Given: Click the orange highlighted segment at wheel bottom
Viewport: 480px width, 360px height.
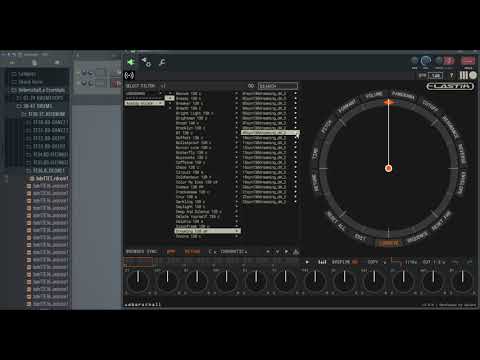Looking at the screenshot, I should tap(388, 243).
